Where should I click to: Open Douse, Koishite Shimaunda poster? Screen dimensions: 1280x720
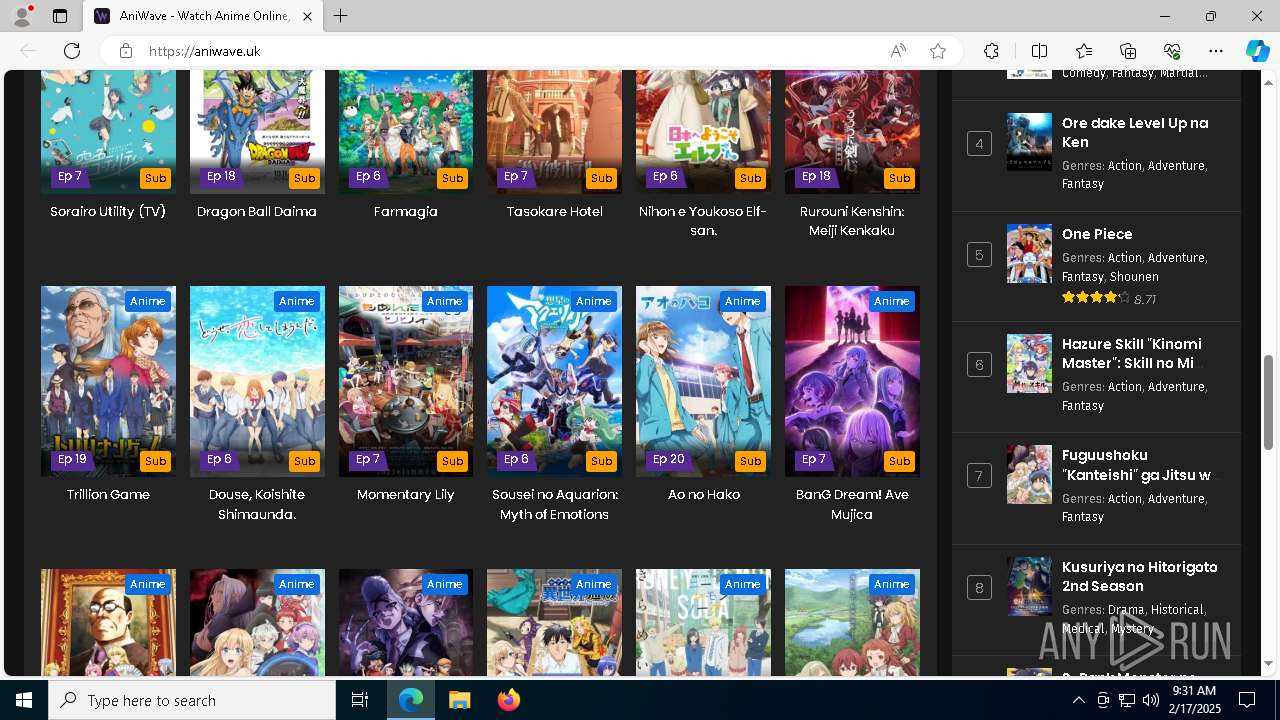[x=257, y=381]
